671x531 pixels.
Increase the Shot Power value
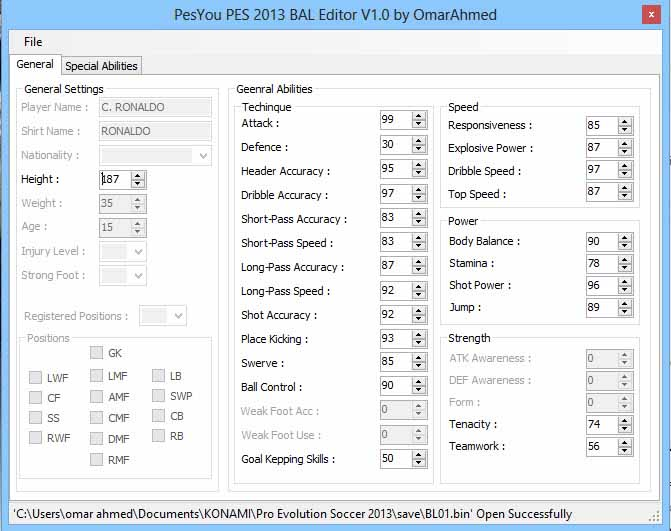(625, 282)
